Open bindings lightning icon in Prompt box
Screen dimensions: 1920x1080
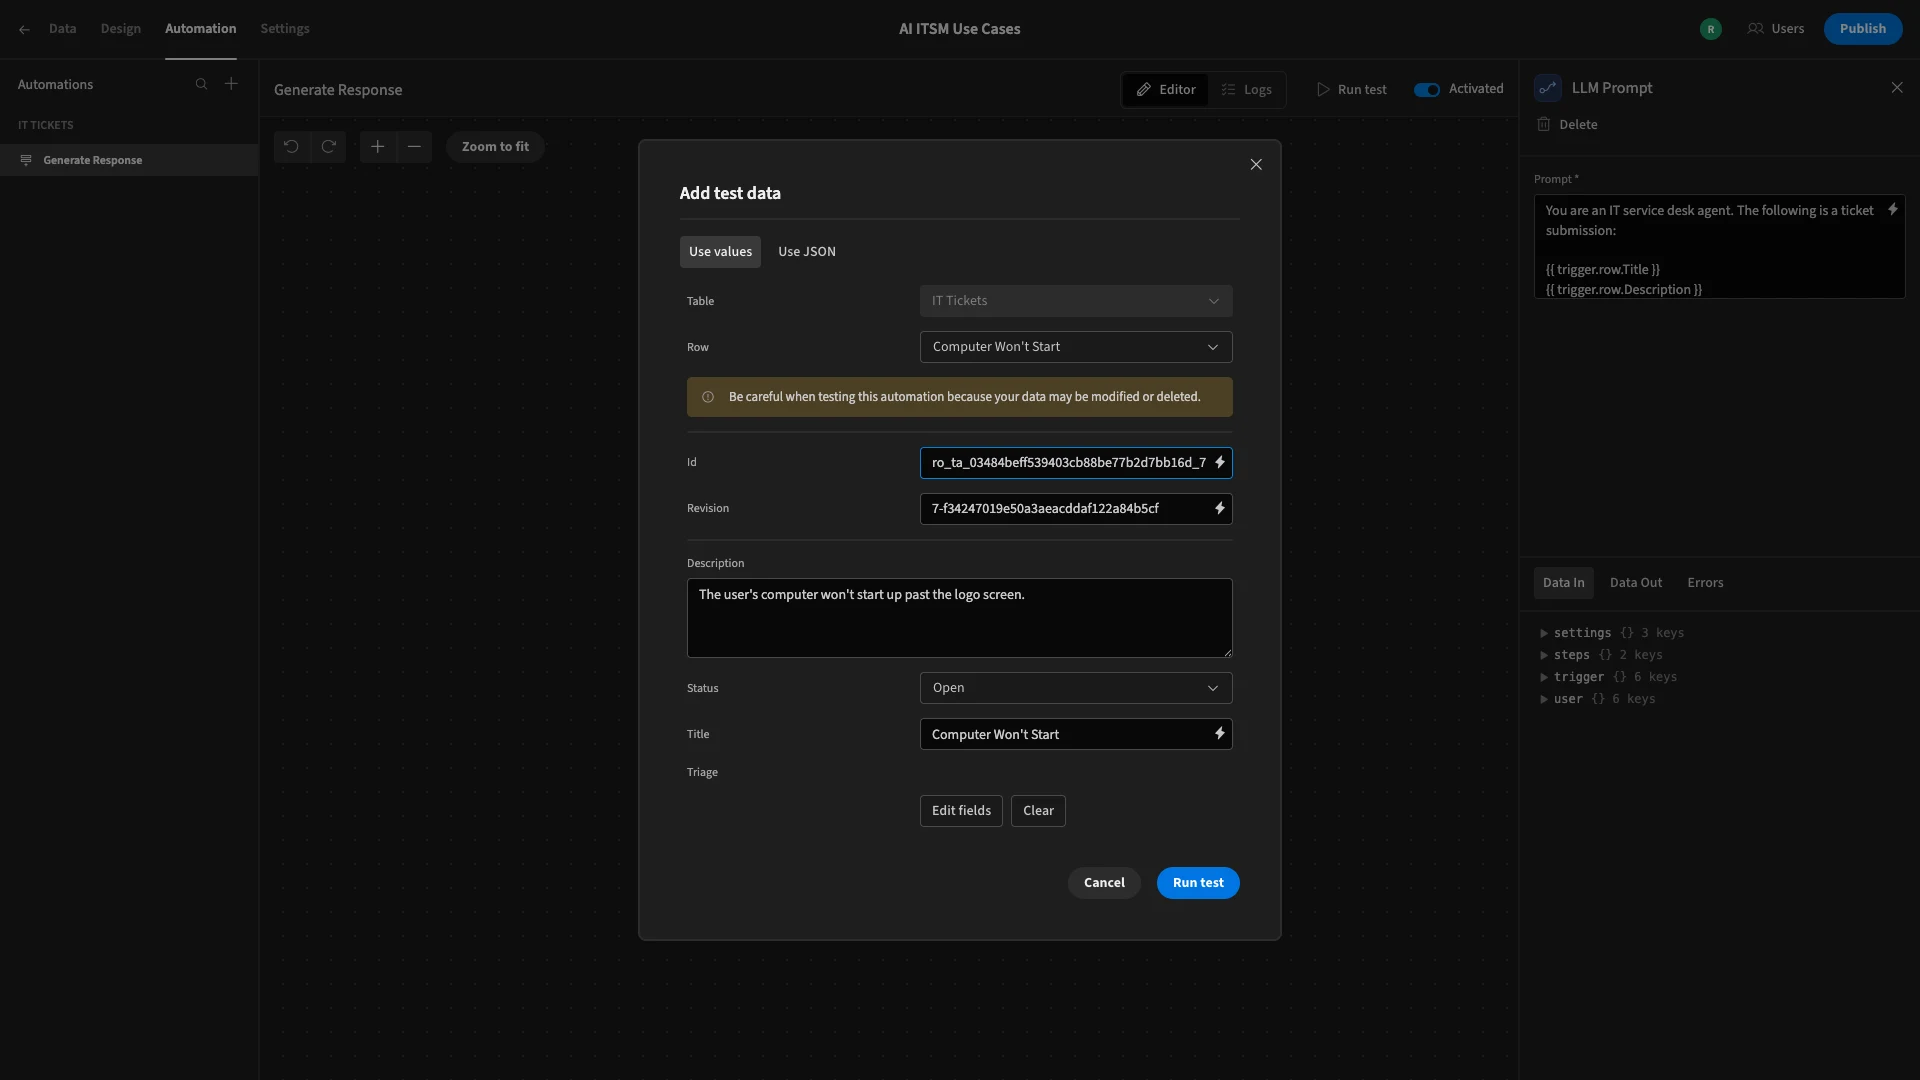pos(1892,209)
